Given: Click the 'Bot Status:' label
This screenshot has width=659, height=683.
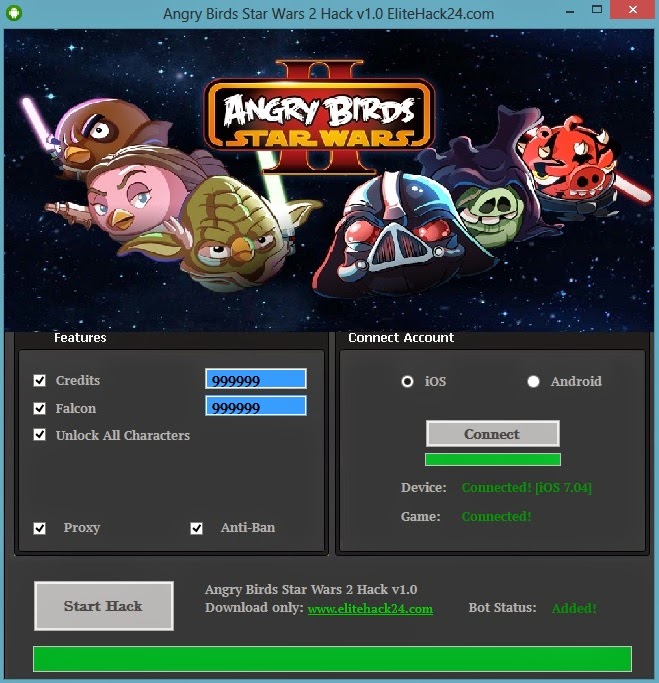Looking at the screenshot, I should pos(502,608).
